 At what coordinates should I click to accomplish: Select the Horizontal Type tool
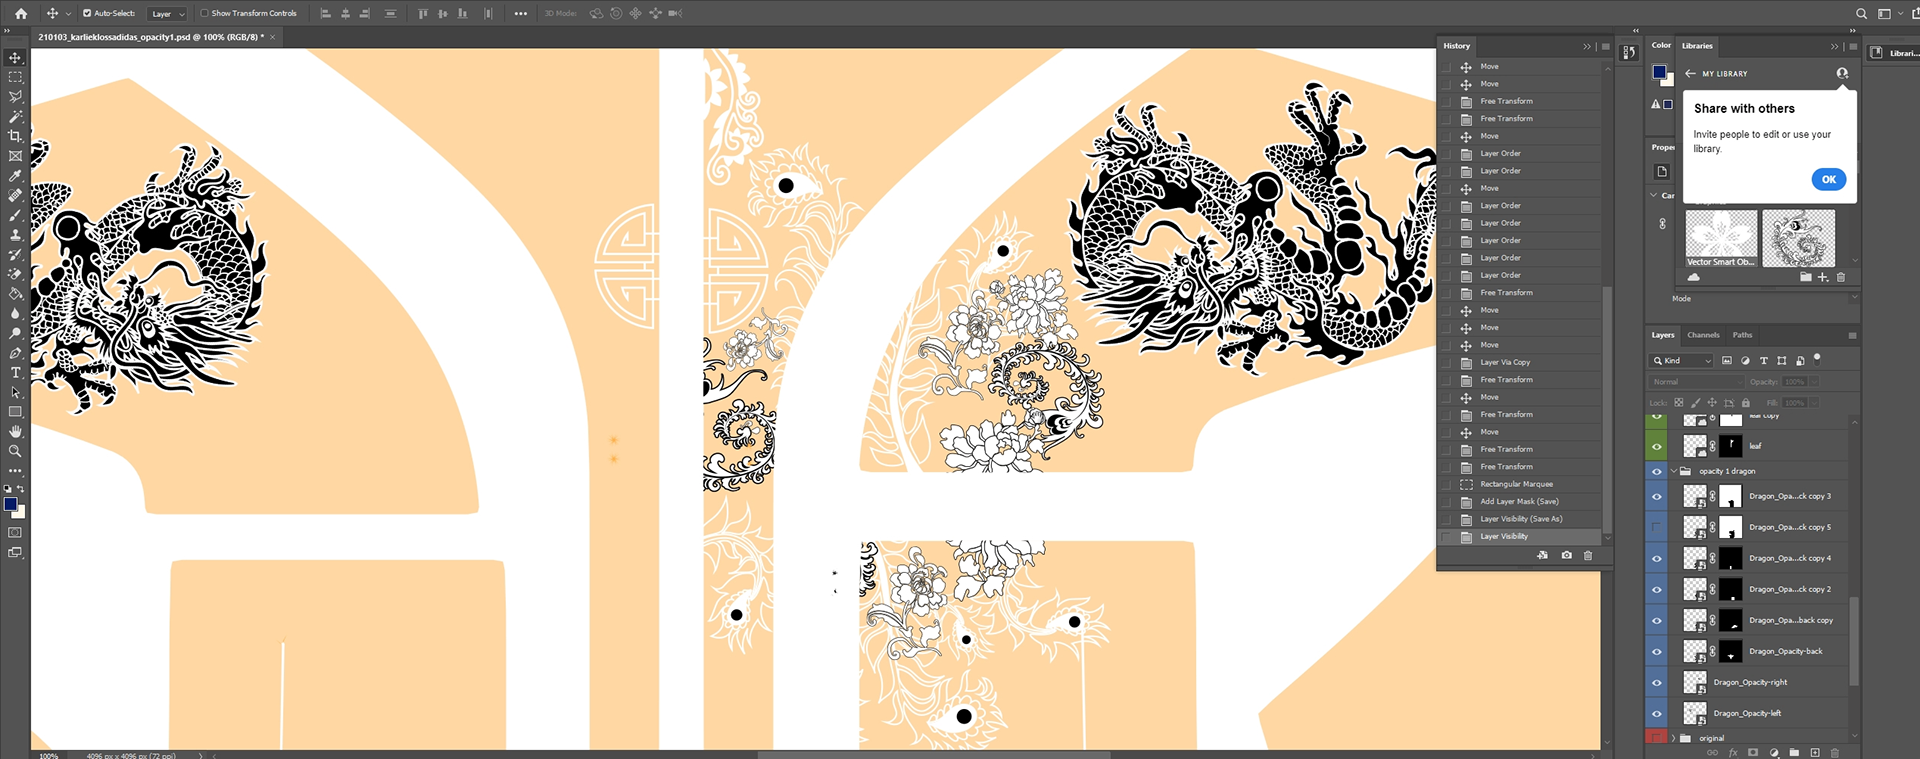(15, 373)
